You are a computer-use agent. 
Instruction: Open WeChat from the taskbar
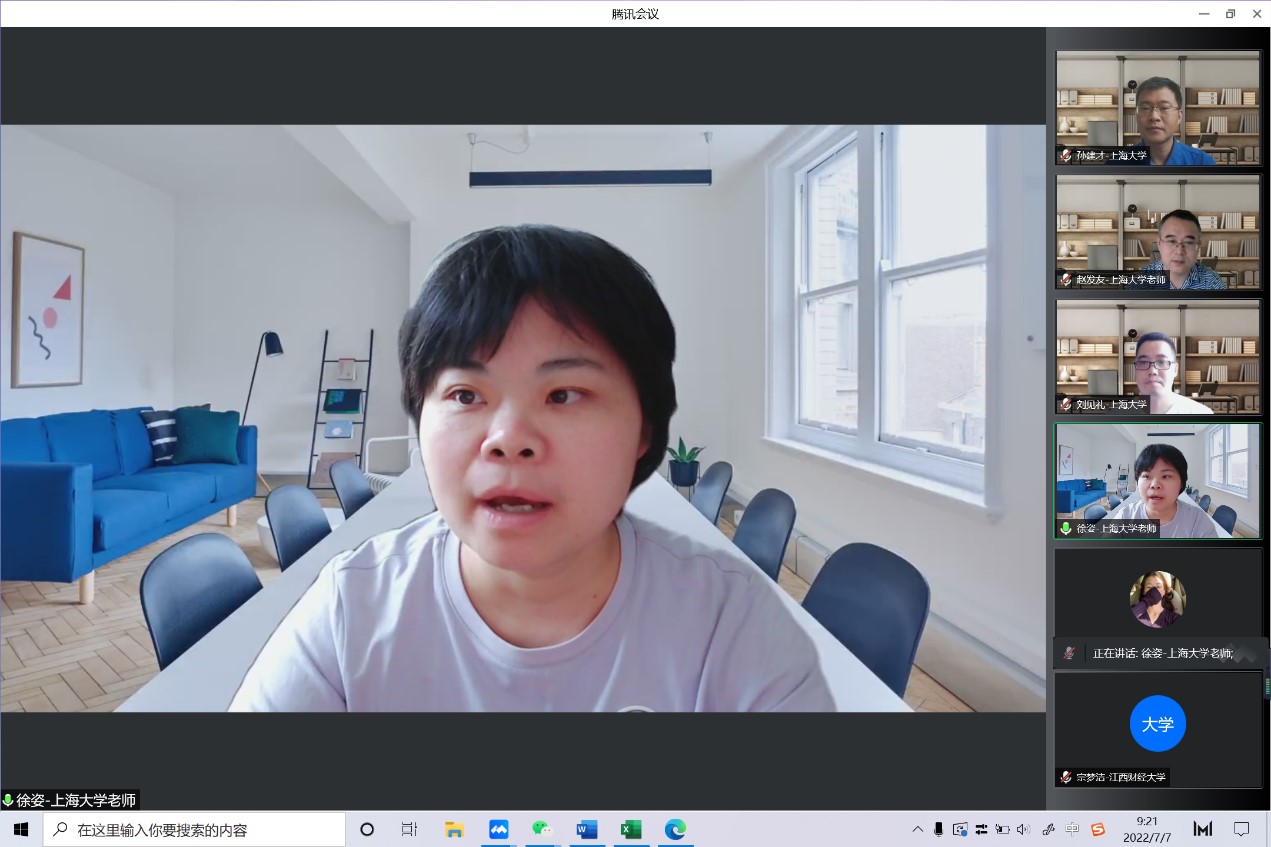pos(542,829)
